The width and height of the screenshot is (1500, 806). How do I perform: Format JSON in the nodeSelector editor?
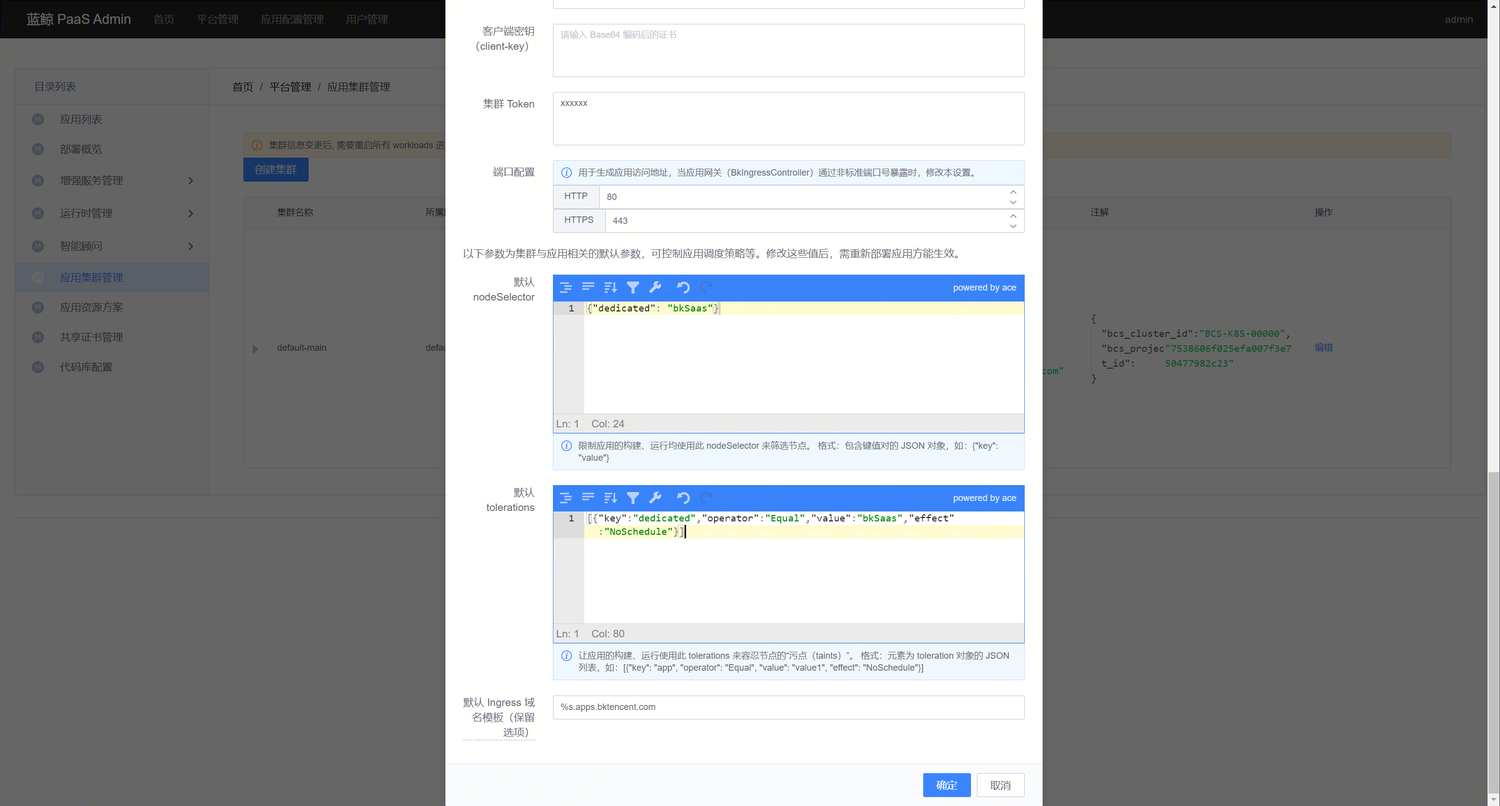pyautogui.click(x=566, y=288)
